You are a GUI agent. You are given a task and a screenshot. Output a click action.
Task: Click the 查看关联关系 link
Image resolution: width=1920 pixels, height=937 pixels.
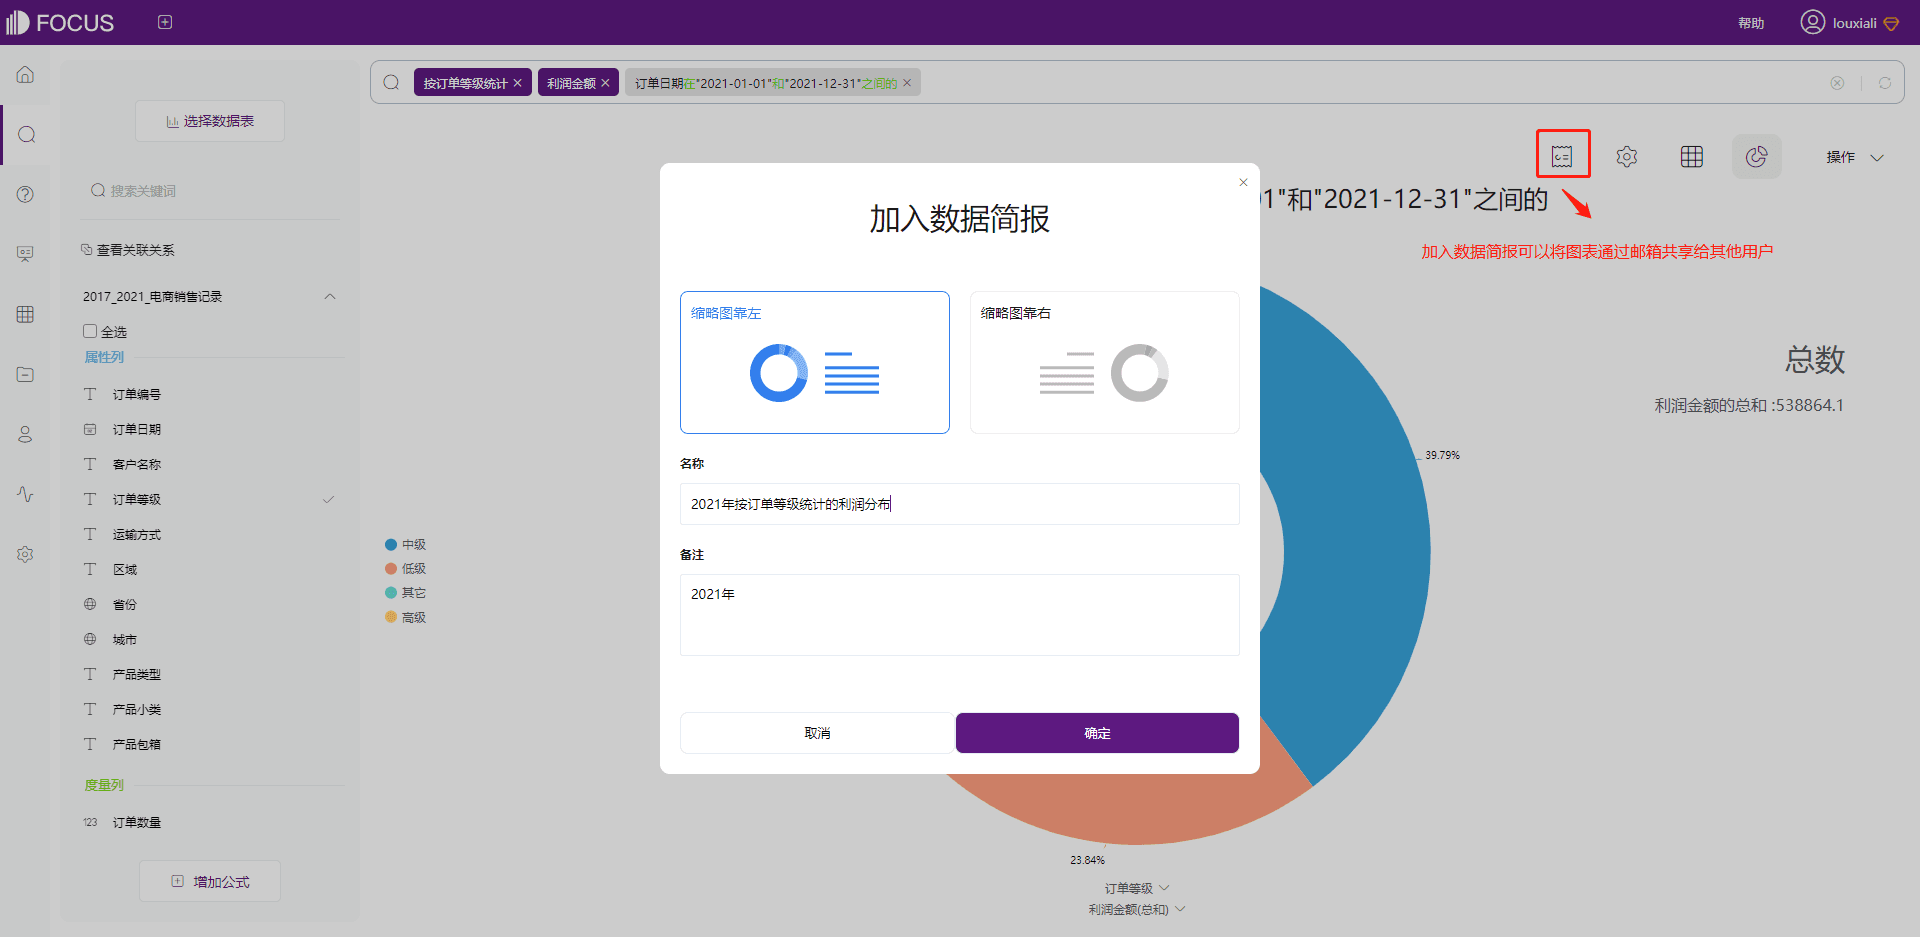tap(128, 250)
